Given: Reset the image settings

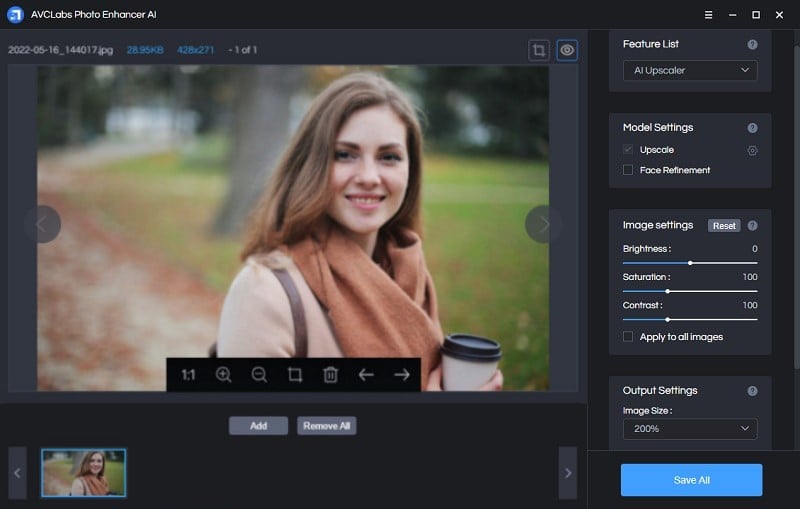Looking at the screenshot, I should click(724, 225).
